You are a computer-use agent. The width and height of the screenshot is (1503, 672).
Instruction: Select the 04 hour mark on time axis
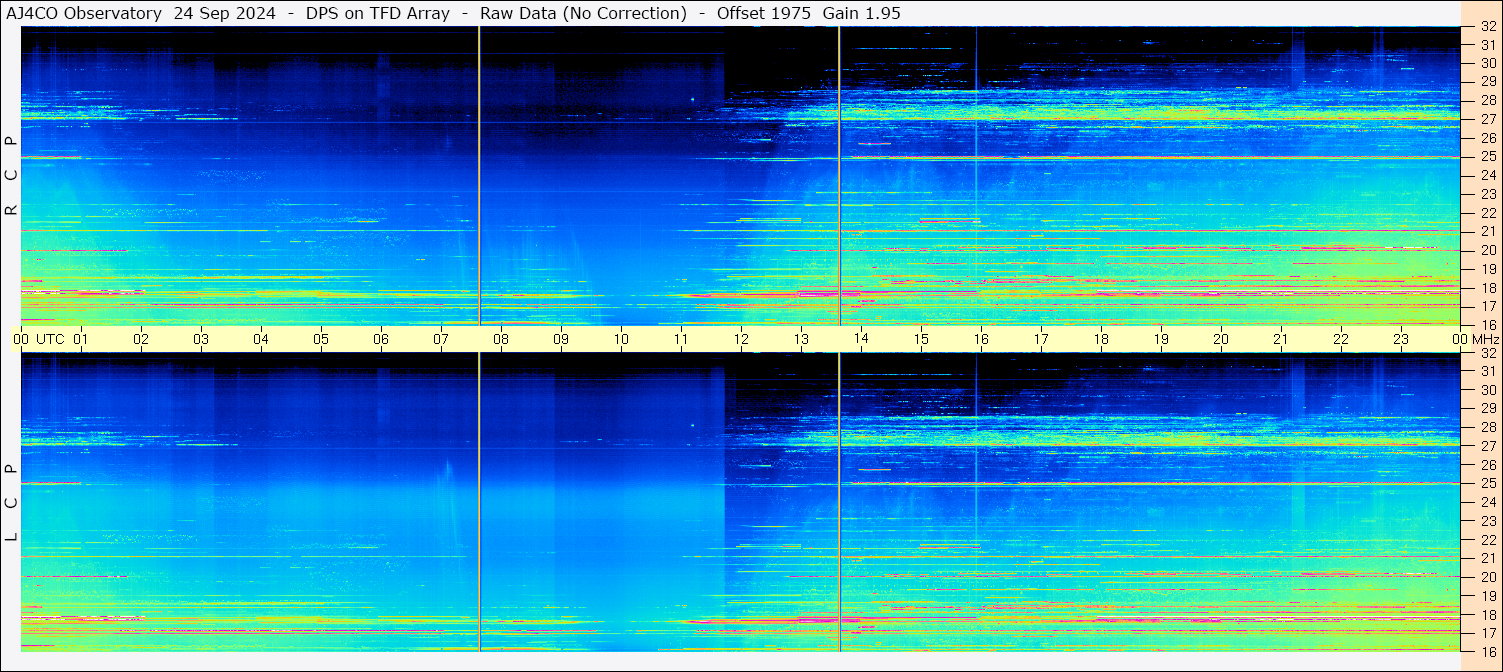tap(261, 339)
